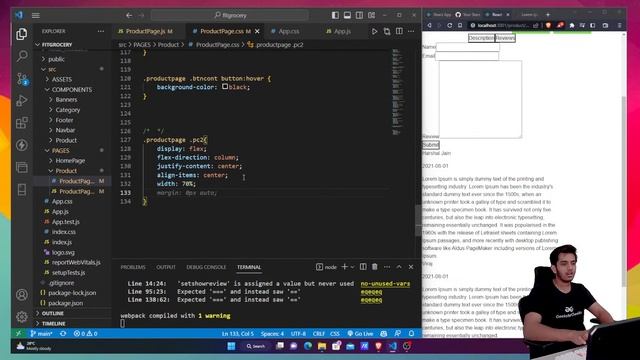Open the Extensions view
640x360 pixels.
coord(22,122)
